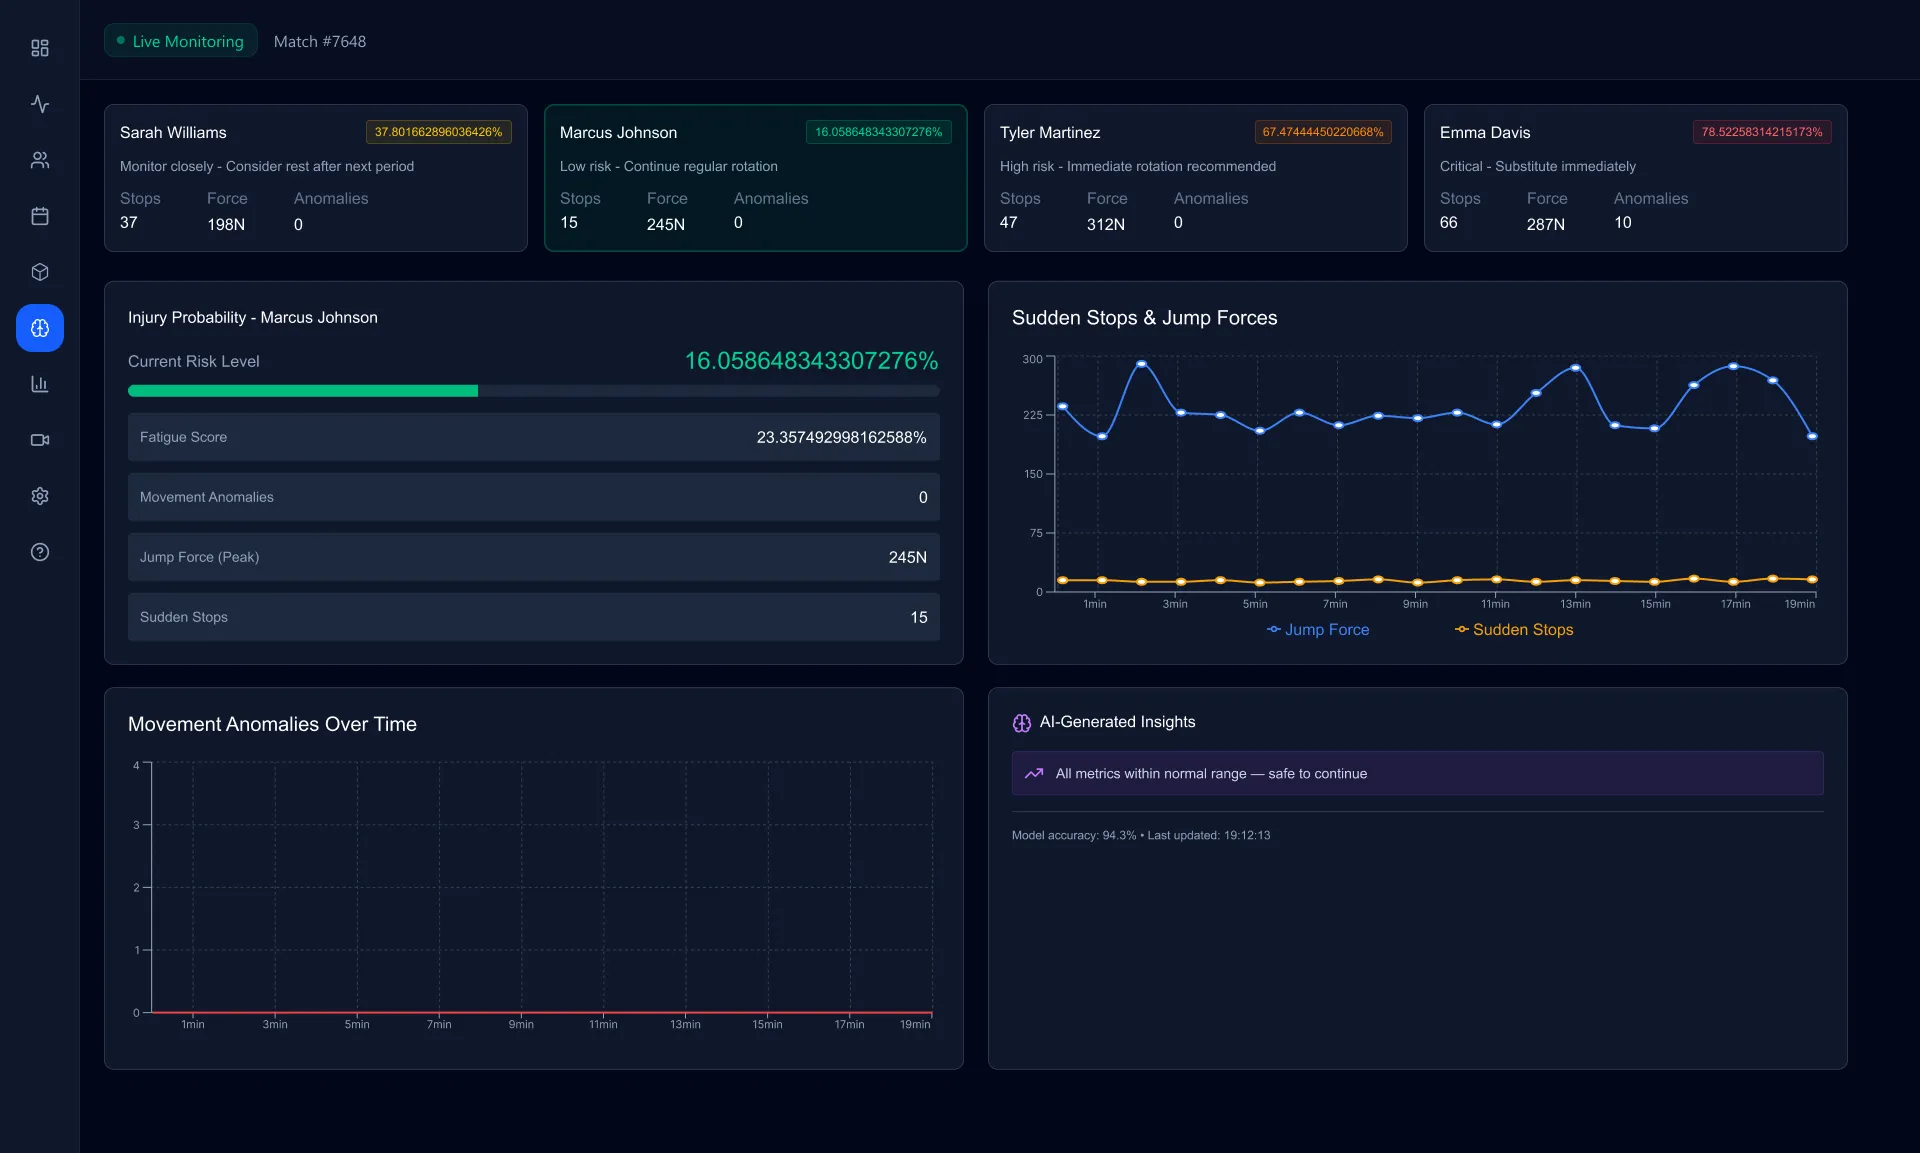The height and width of the screenshot is (1153, 1920).
Task: Click the Current Risk Level progress bar
Action: tap(533, 391)
